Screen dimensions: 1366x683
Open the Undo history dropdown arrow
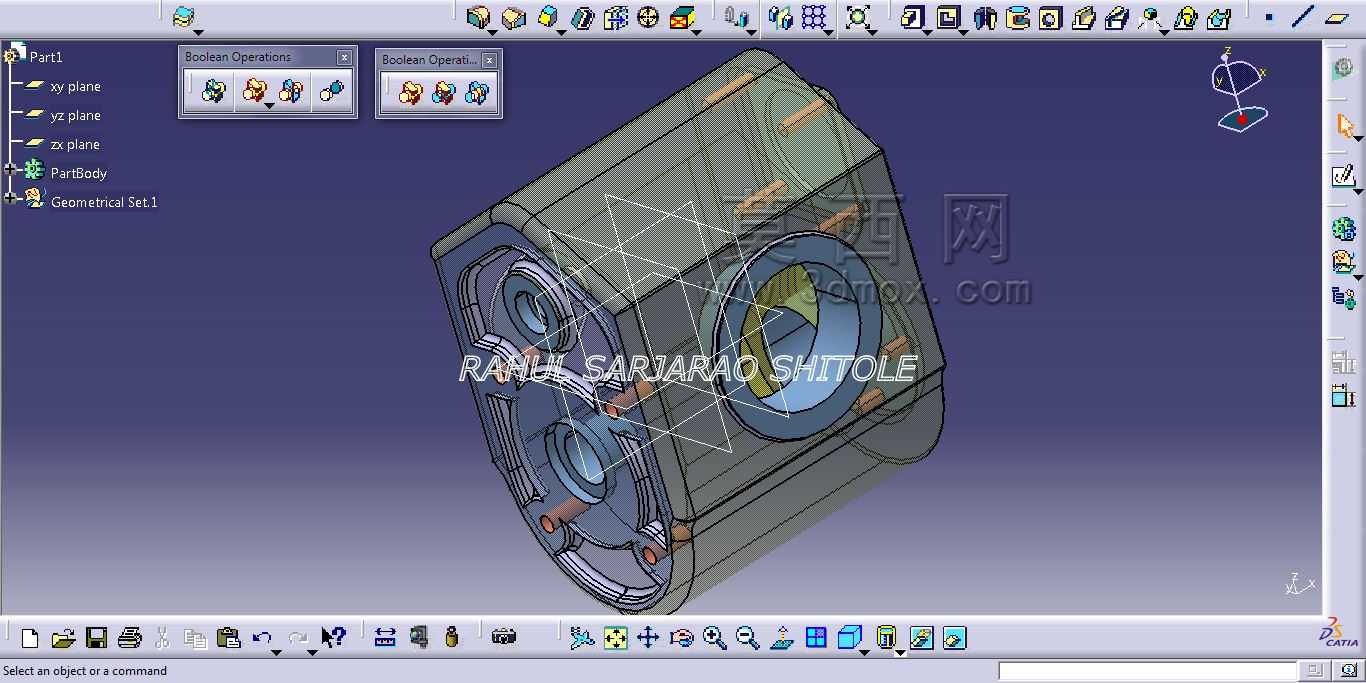276,652
